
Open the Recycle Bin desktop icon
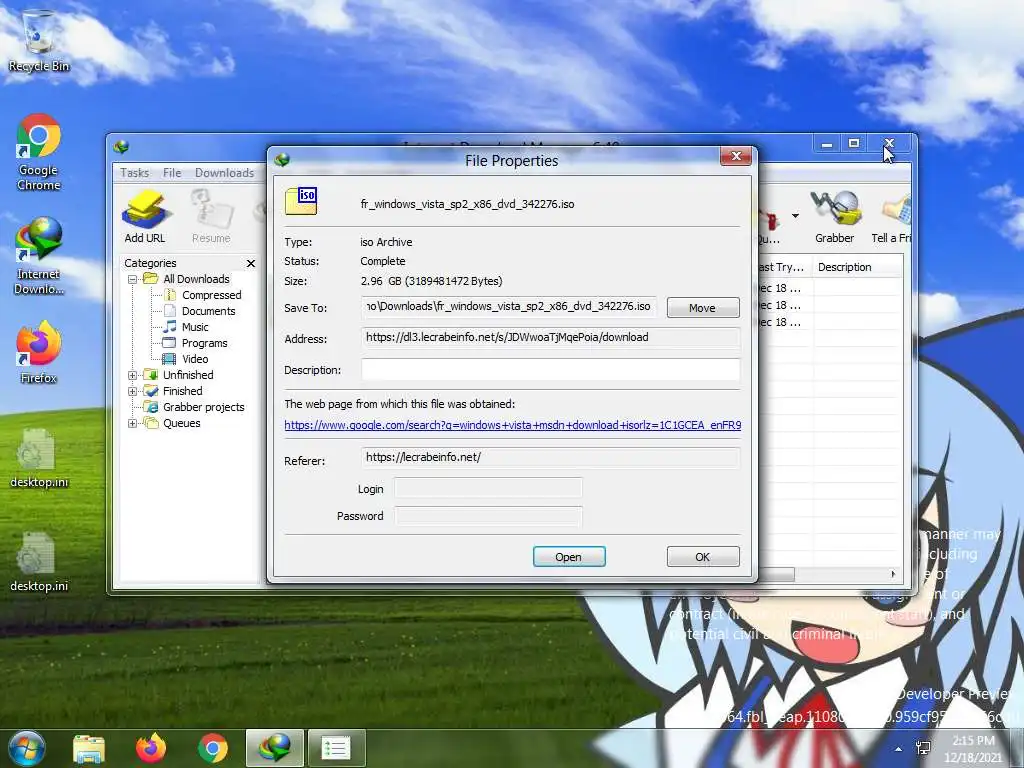(38, 39)
